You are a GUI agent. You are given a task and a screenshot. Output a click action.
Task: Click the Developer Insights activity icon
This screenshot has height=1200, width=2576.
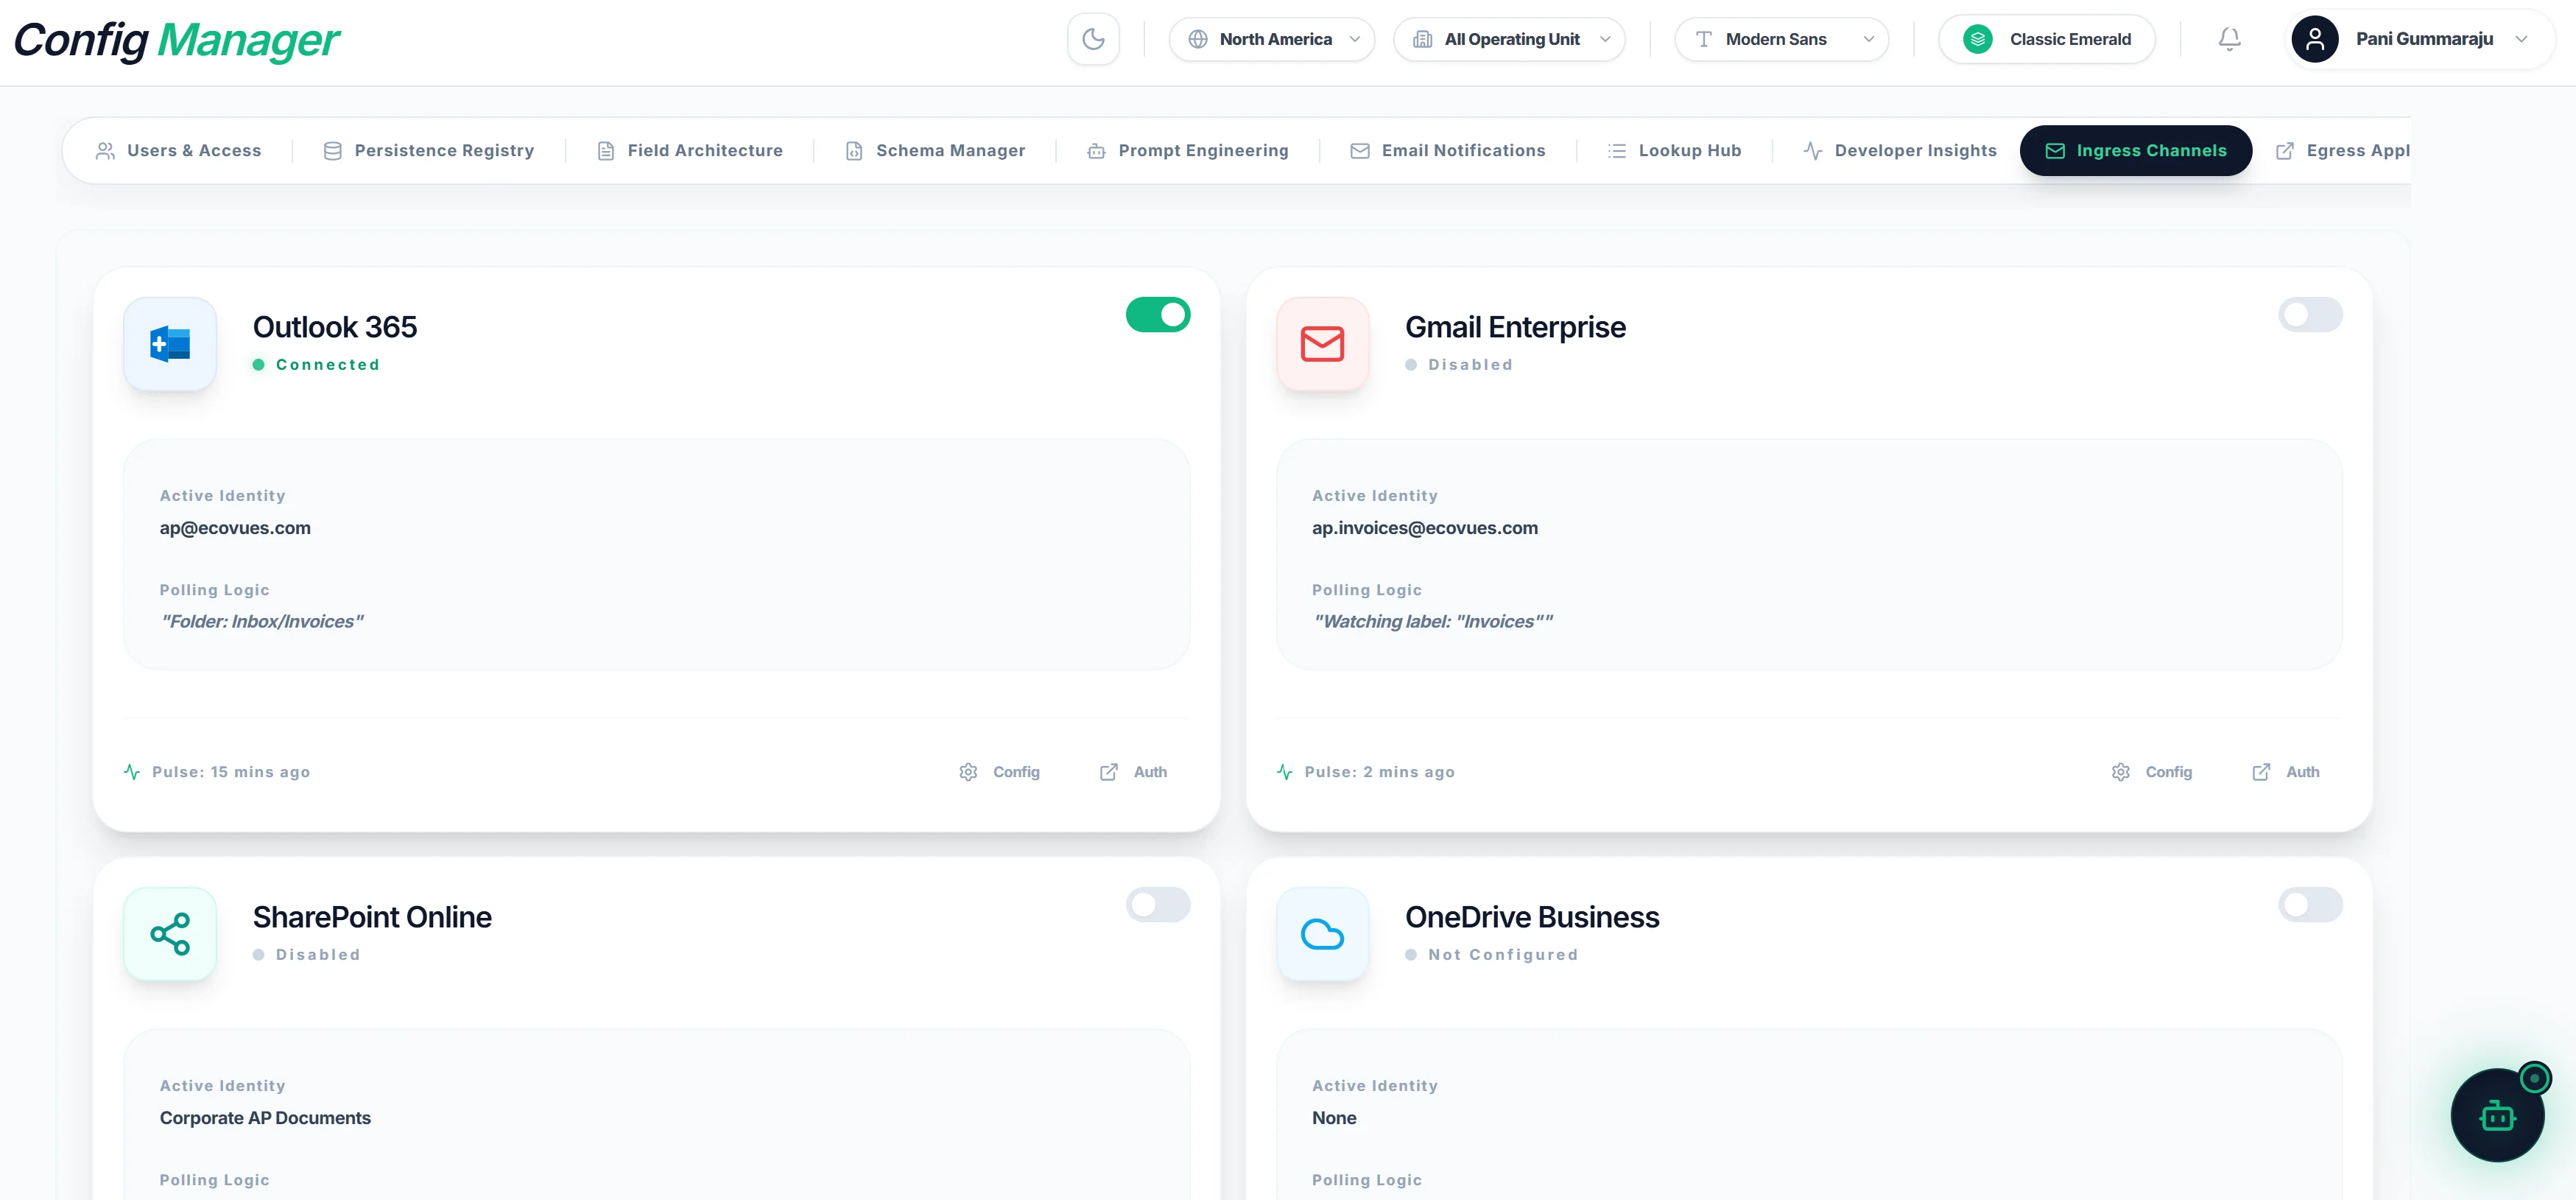click(x=1812, y=151)
